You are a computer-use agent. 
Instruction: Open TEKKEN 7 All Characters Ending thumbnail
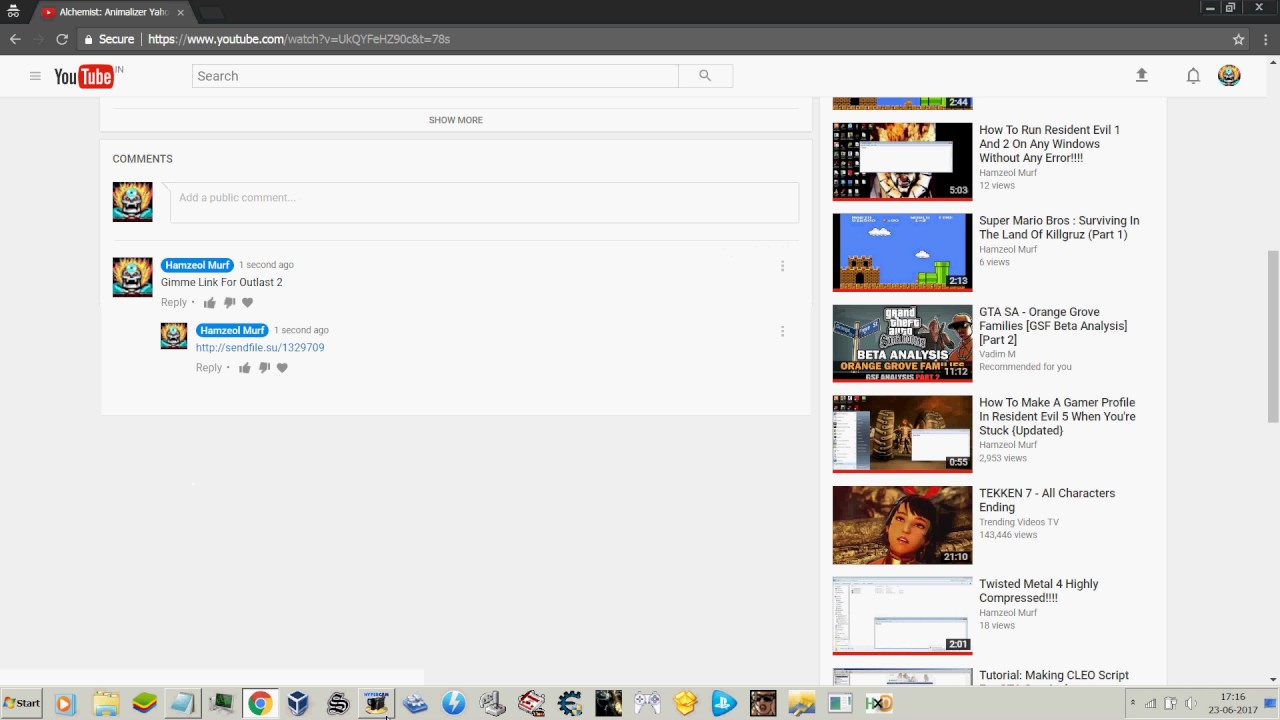(902, 525)
